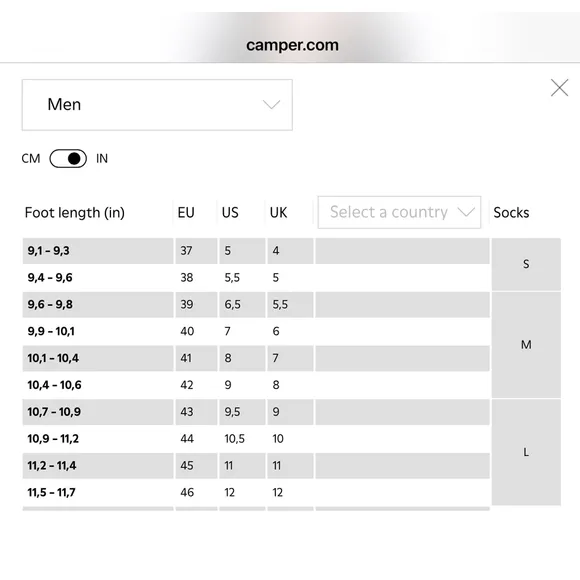Click the US column header

(230, 213)
